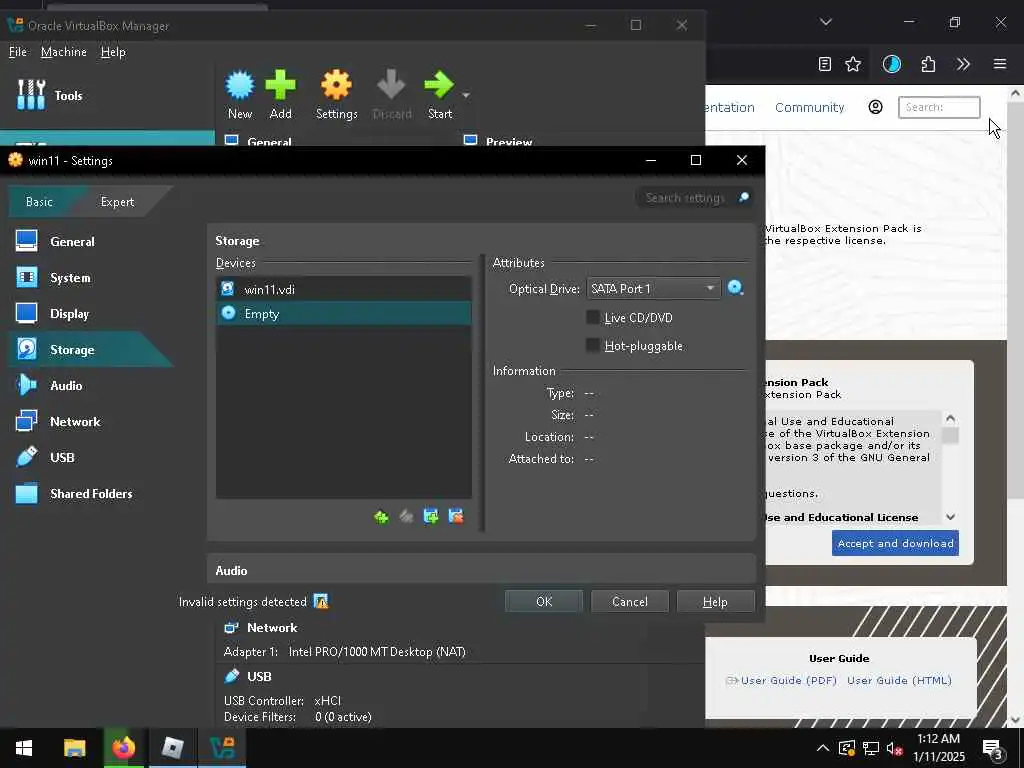The image size is (1024, 768).
Task: Select the win11.vdi device
Action: 344,289
